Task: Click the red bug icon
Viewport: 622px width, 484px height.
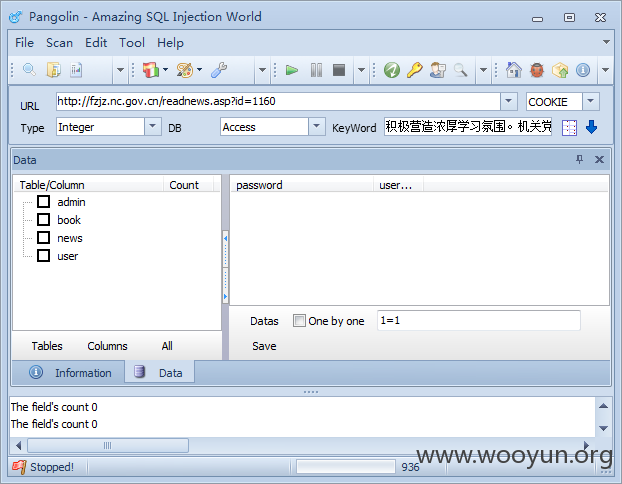Action: click(537, 70)
